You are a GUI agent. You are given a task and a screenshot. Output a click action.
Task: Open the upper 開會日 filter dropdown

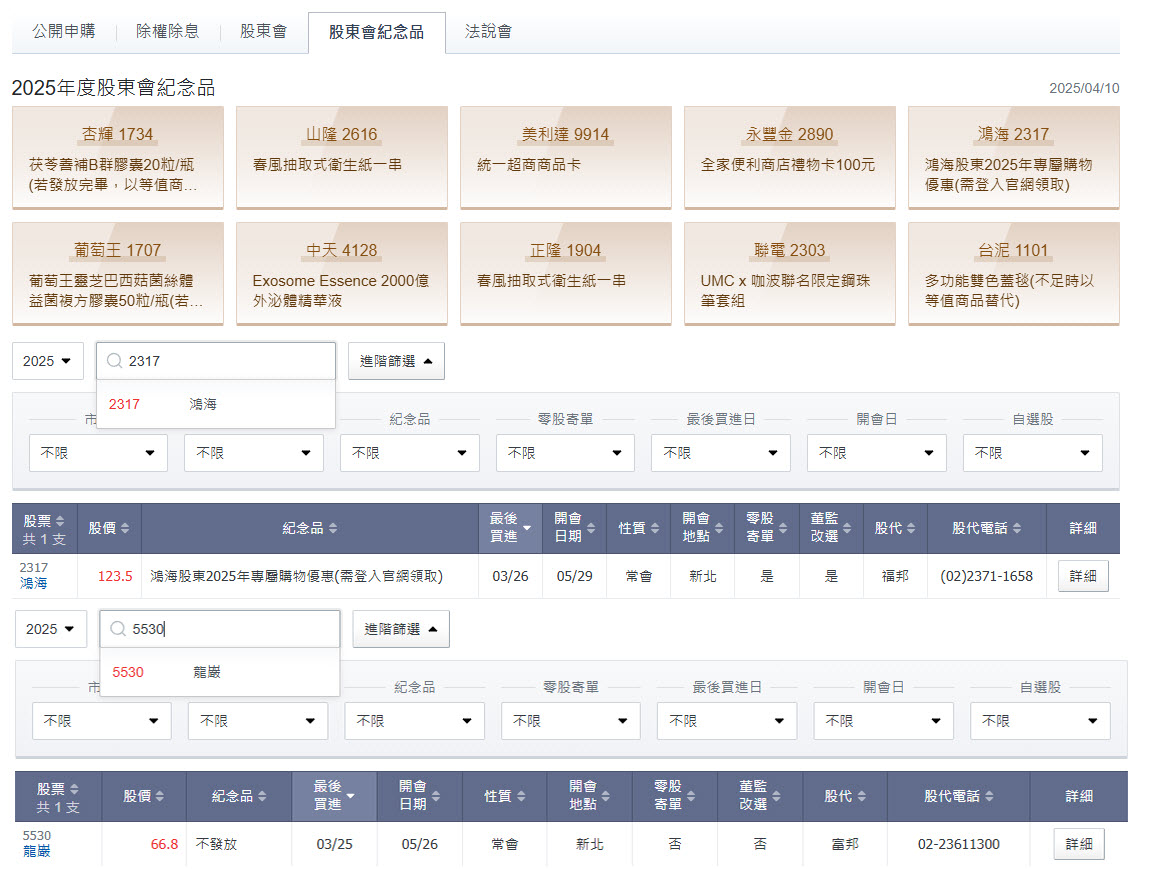pyautogui.click(x=876, y=453)
